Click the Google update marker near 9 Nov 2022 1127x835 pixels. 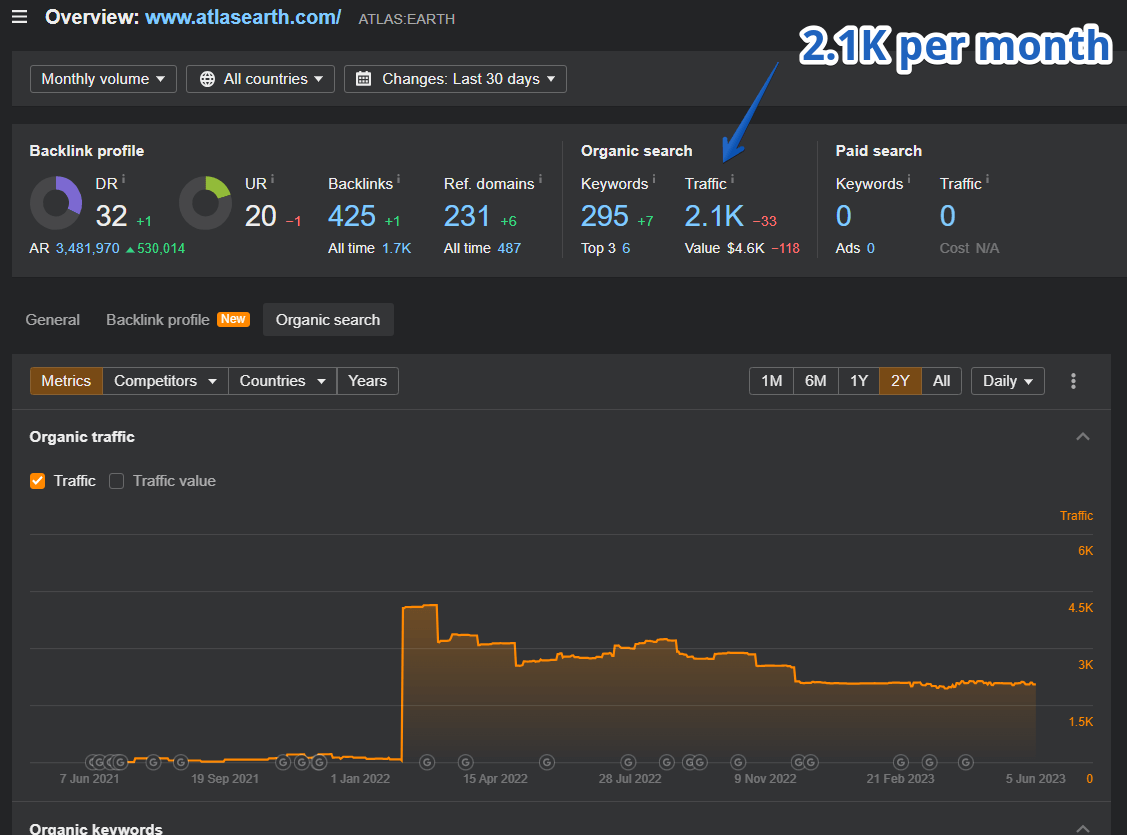tap(738, 762)
